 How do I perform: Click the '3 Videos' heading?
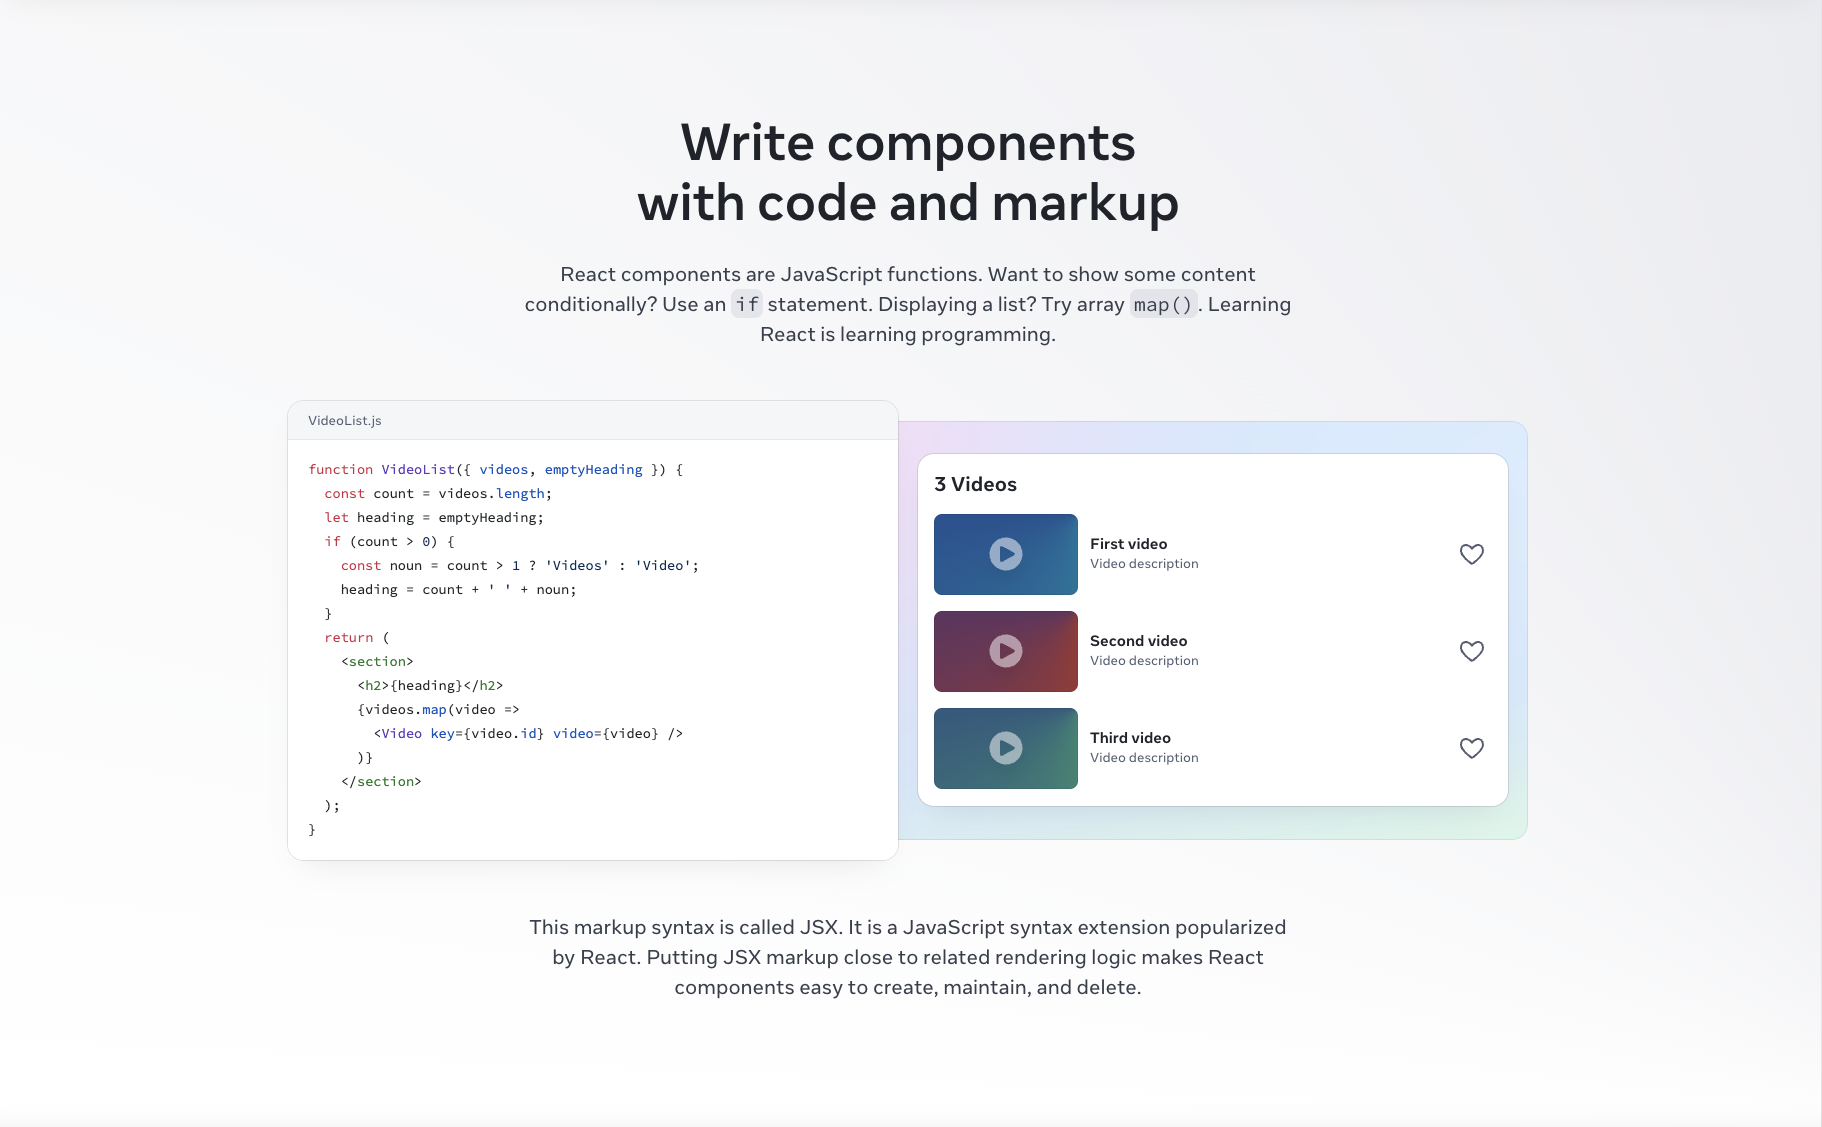(x=975, y=484)
